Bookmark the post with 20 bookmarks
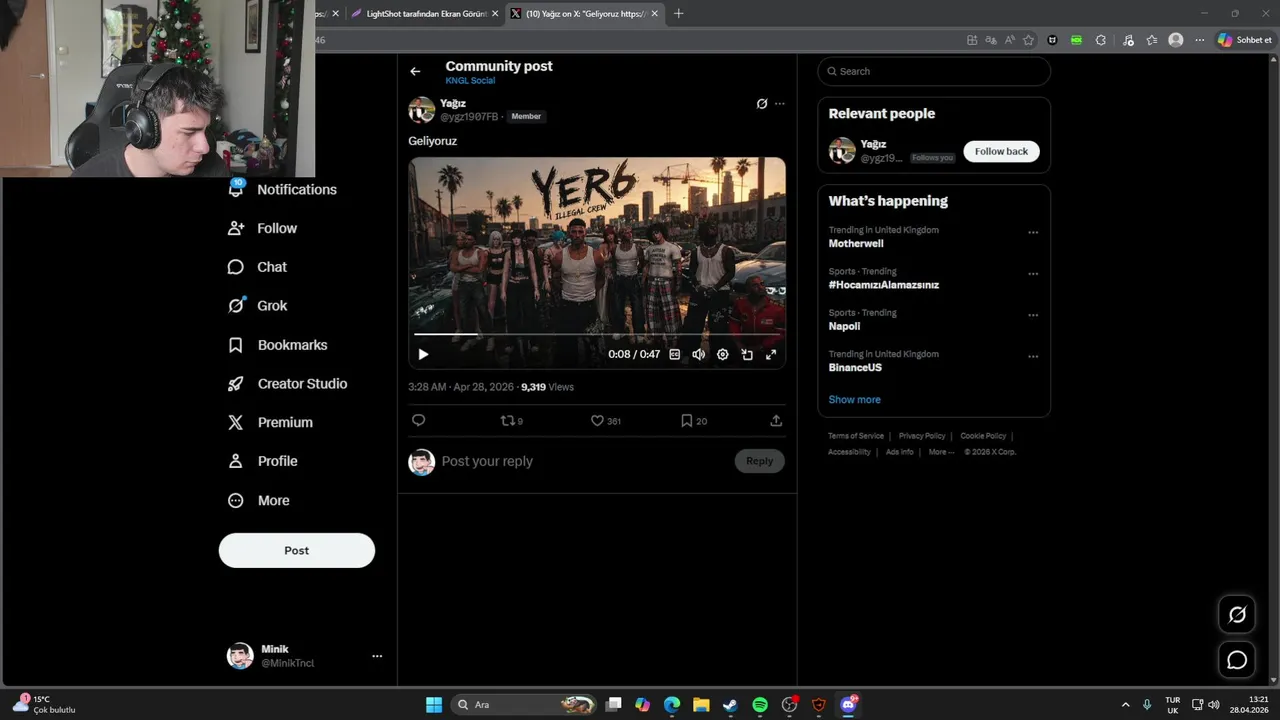Viewport: 1280px width, 720px height. [x=694, y=421]
